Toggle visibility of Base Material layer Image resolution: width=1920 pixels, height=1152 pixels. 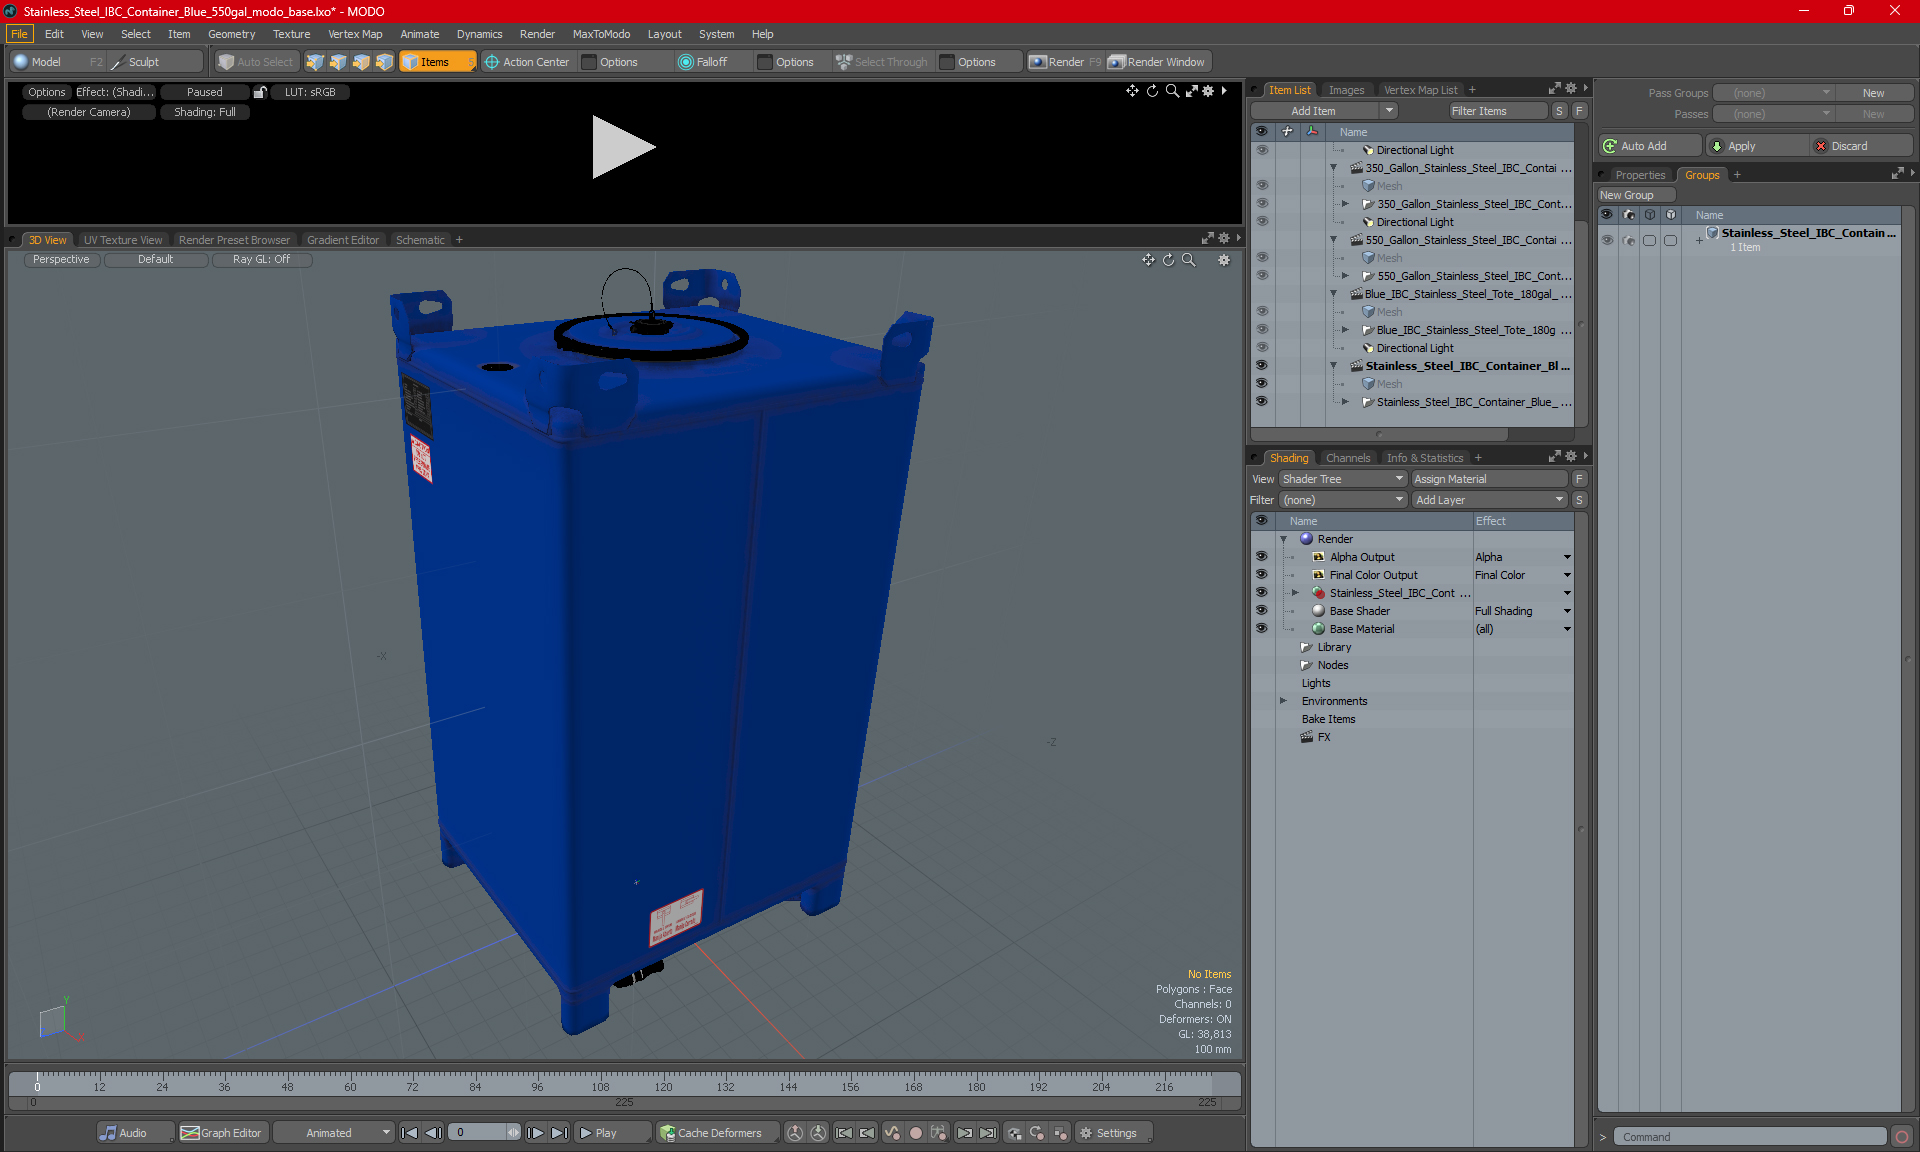click(1261, 629)
